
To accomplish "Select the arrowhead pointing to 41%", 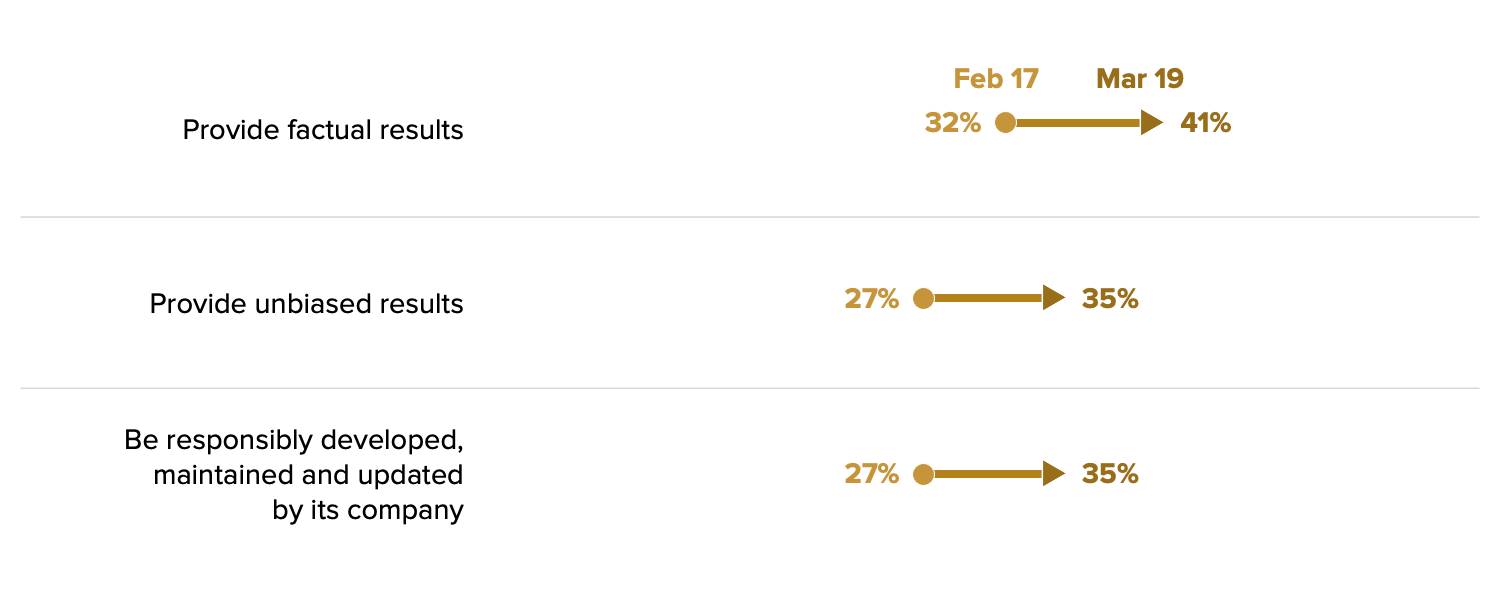I will [x=1152, y=123].
